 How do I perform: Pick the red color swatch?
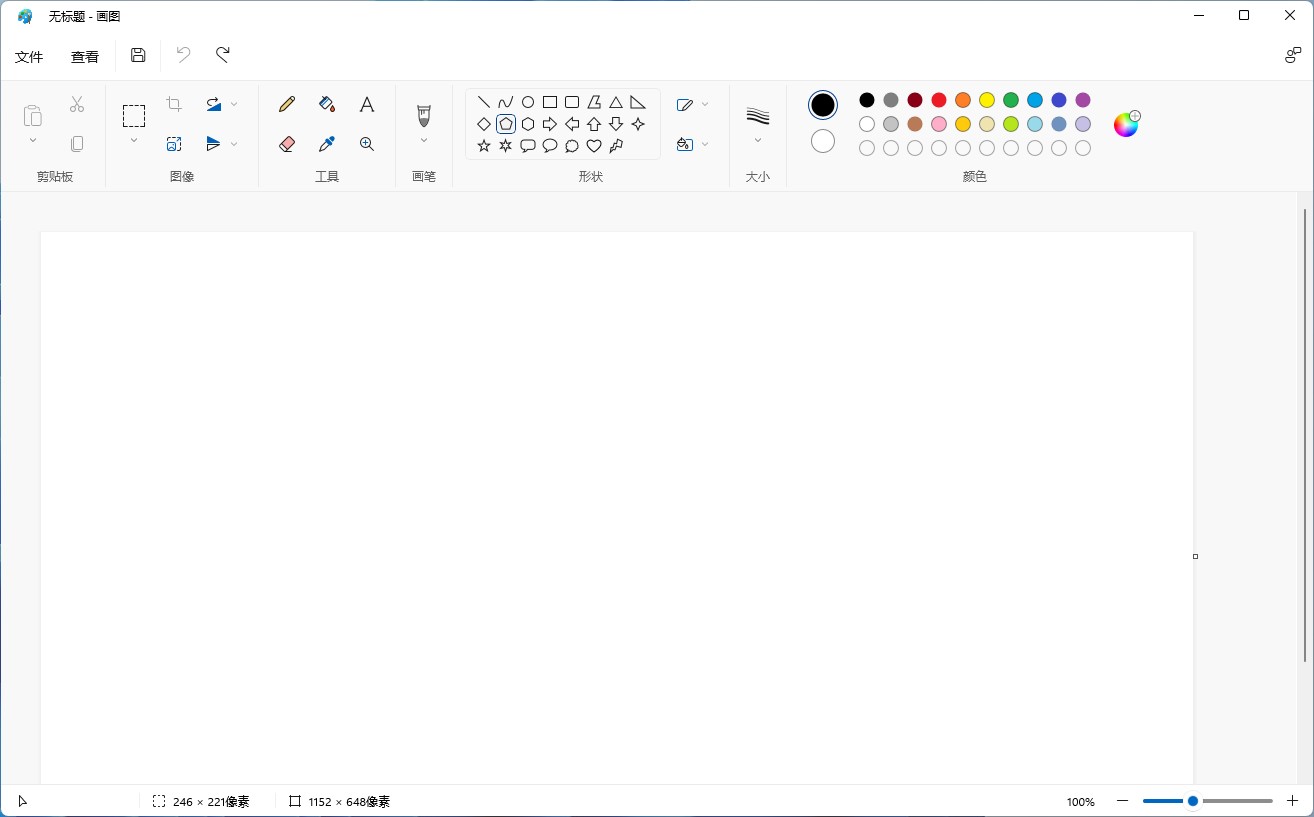(939, 100)
